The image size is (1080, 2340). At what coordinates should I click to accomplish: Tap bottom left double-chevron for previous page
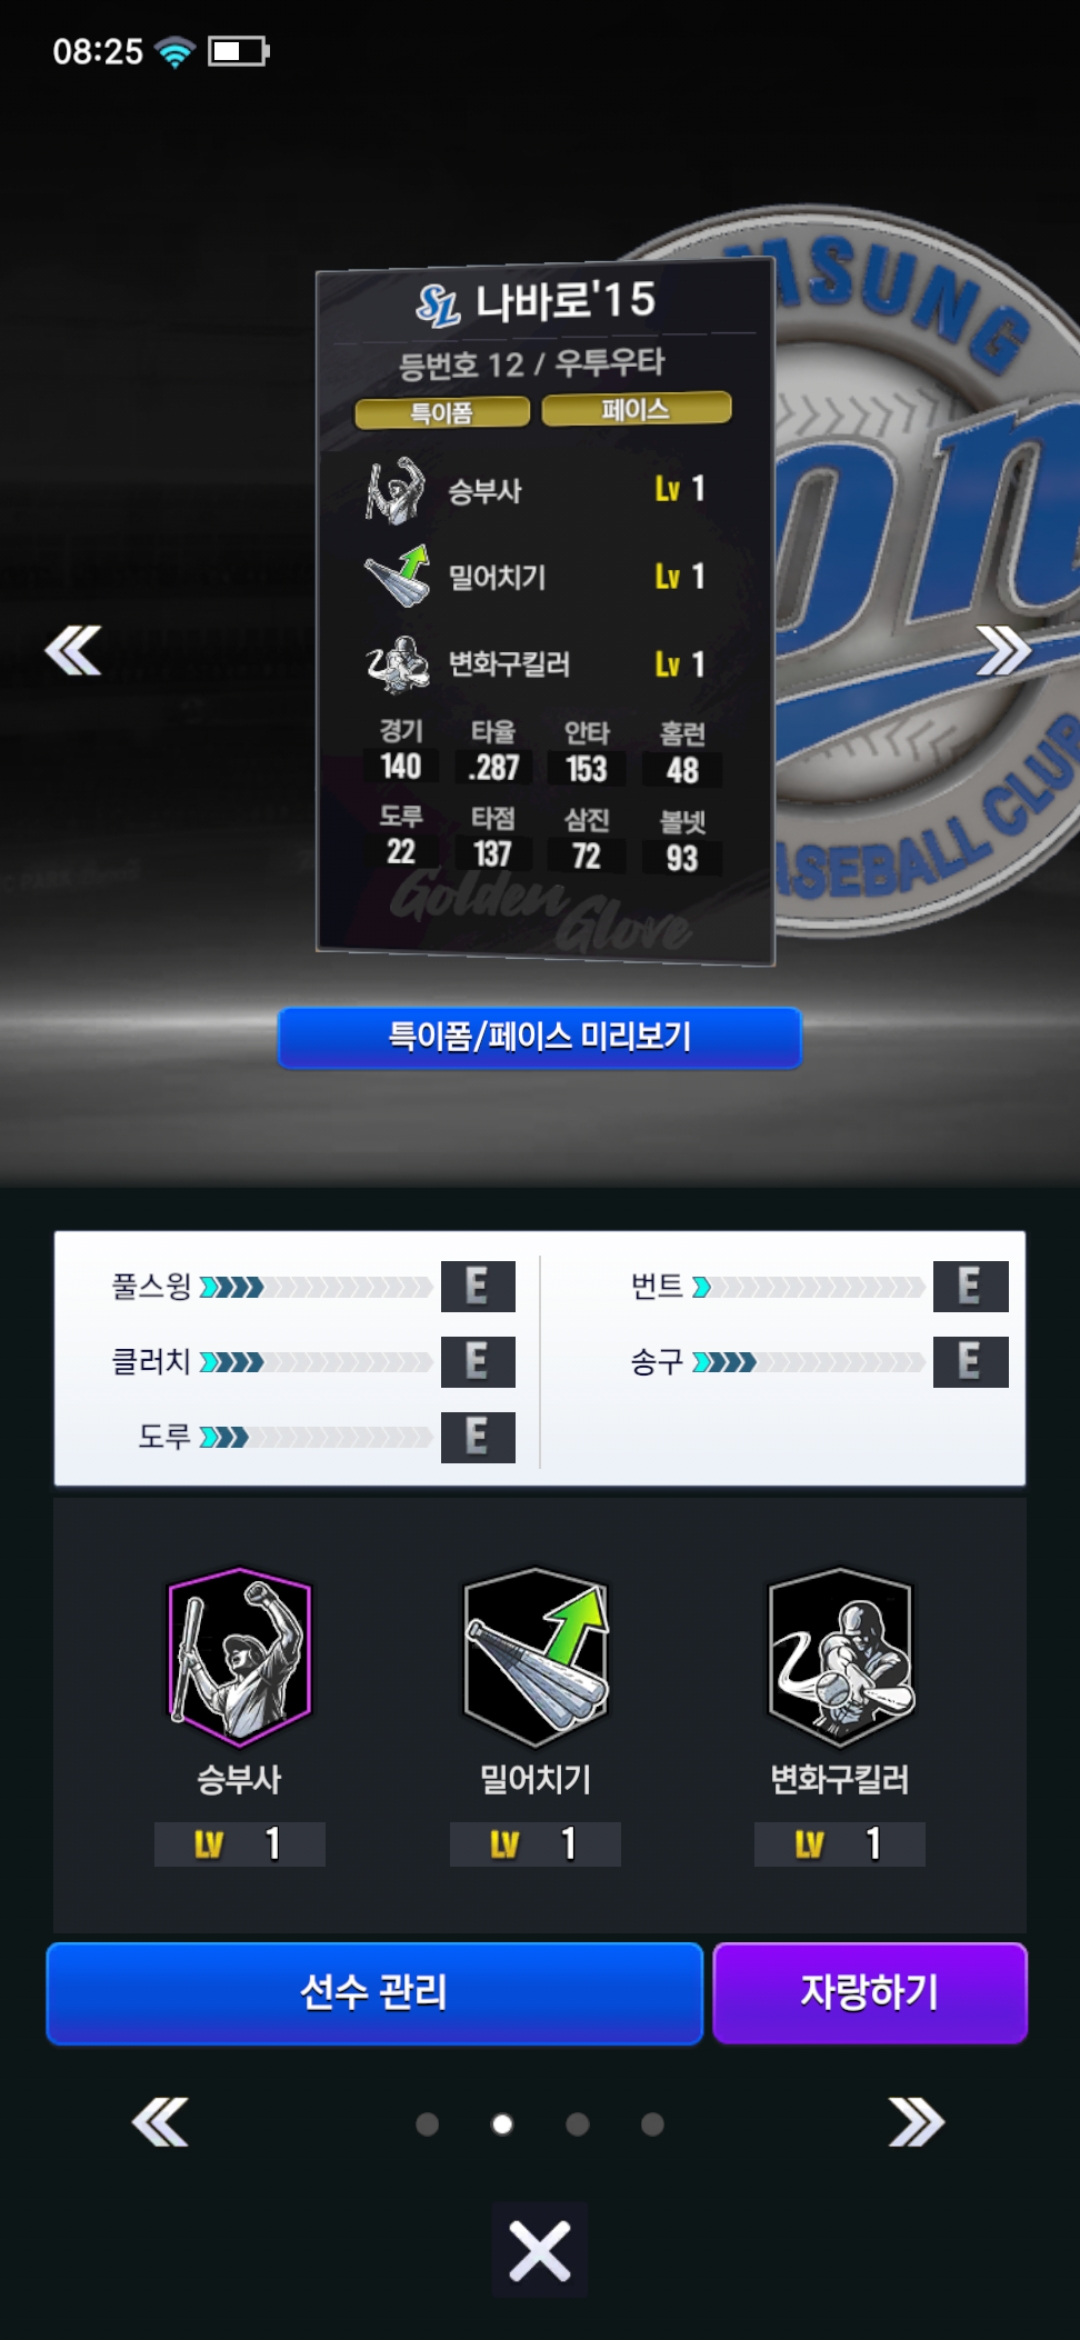160,2122
